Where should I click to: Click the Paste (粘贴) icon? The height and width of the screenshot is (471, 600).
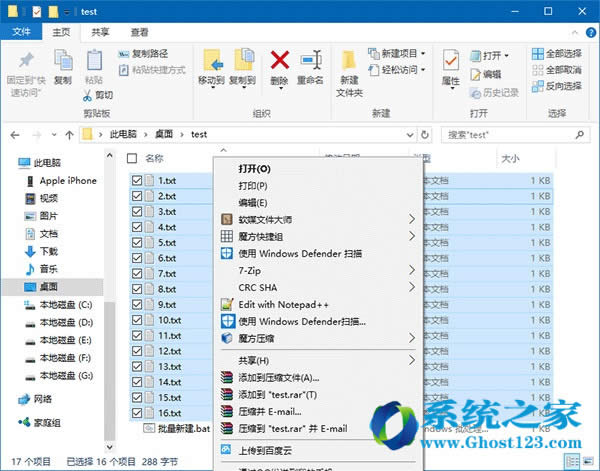(x=93, y=63)
